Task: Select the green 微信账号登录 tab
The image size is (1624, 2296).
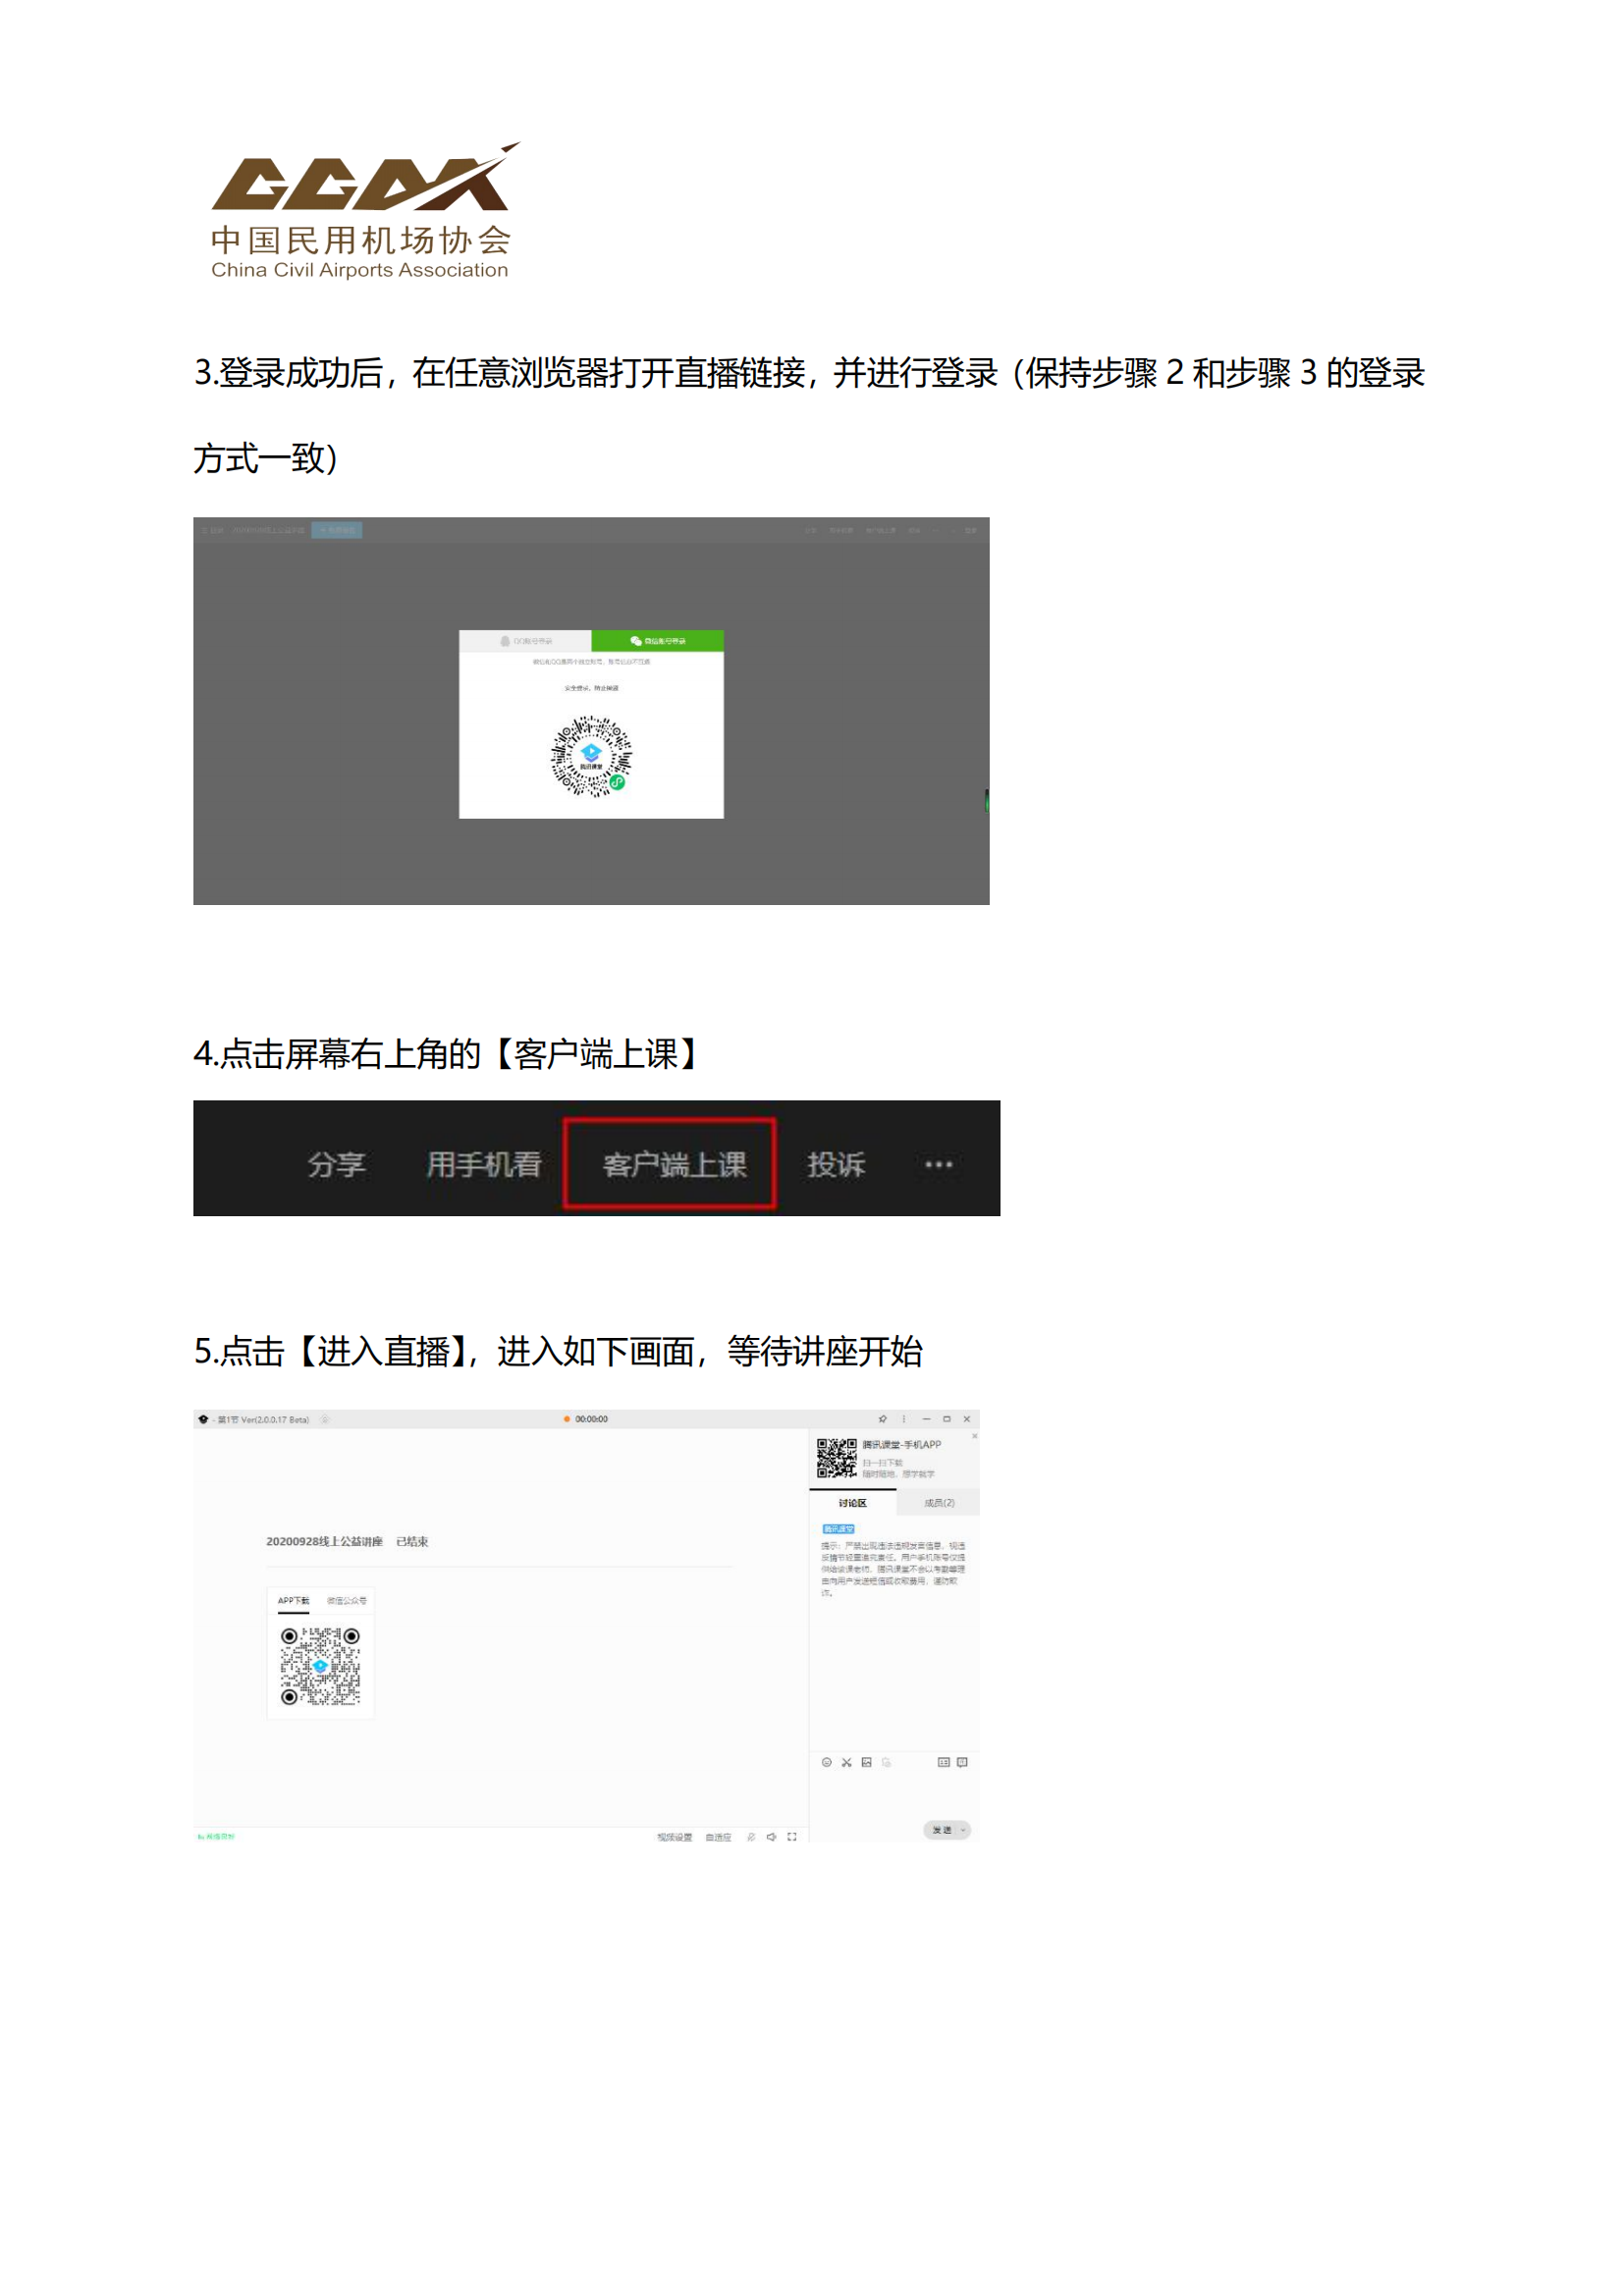Action: 657,641
